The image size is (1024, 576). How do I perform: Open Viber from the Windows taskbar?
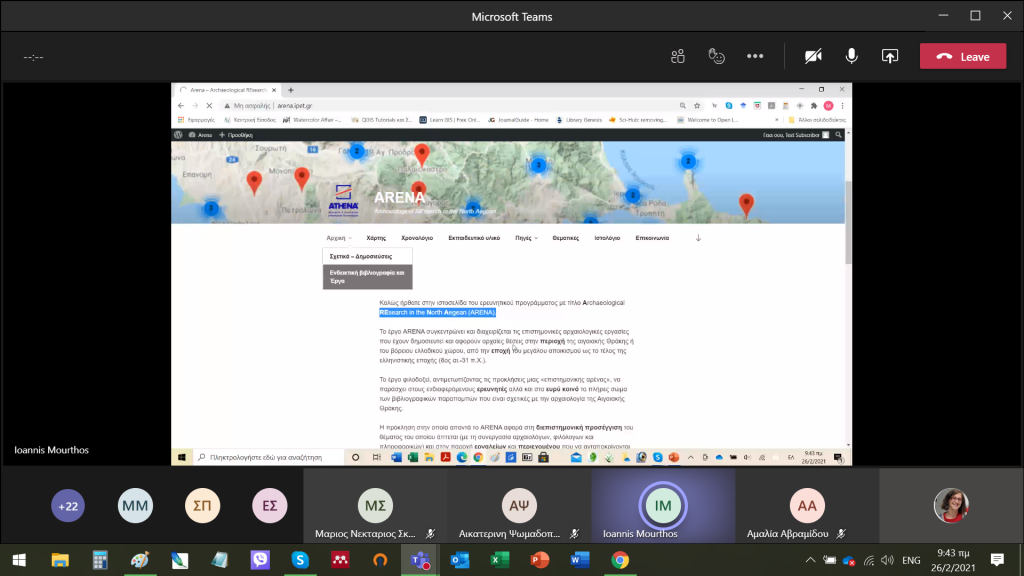click(x=259, y=560)
